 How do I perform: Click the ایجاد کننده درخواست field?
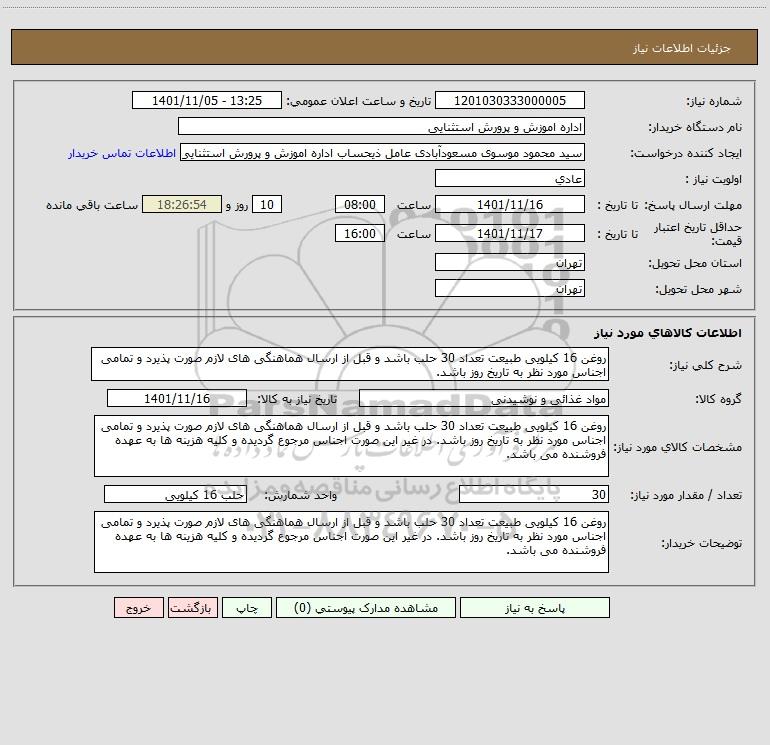coord(383,152)
